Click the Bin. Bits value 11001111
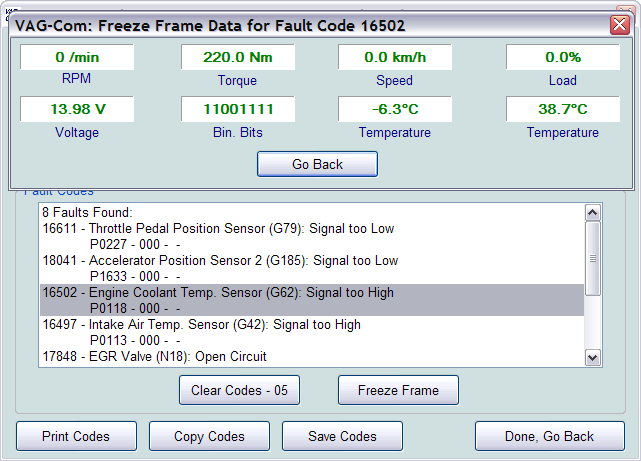The image size is (641, 461). (x=238, y=109)
